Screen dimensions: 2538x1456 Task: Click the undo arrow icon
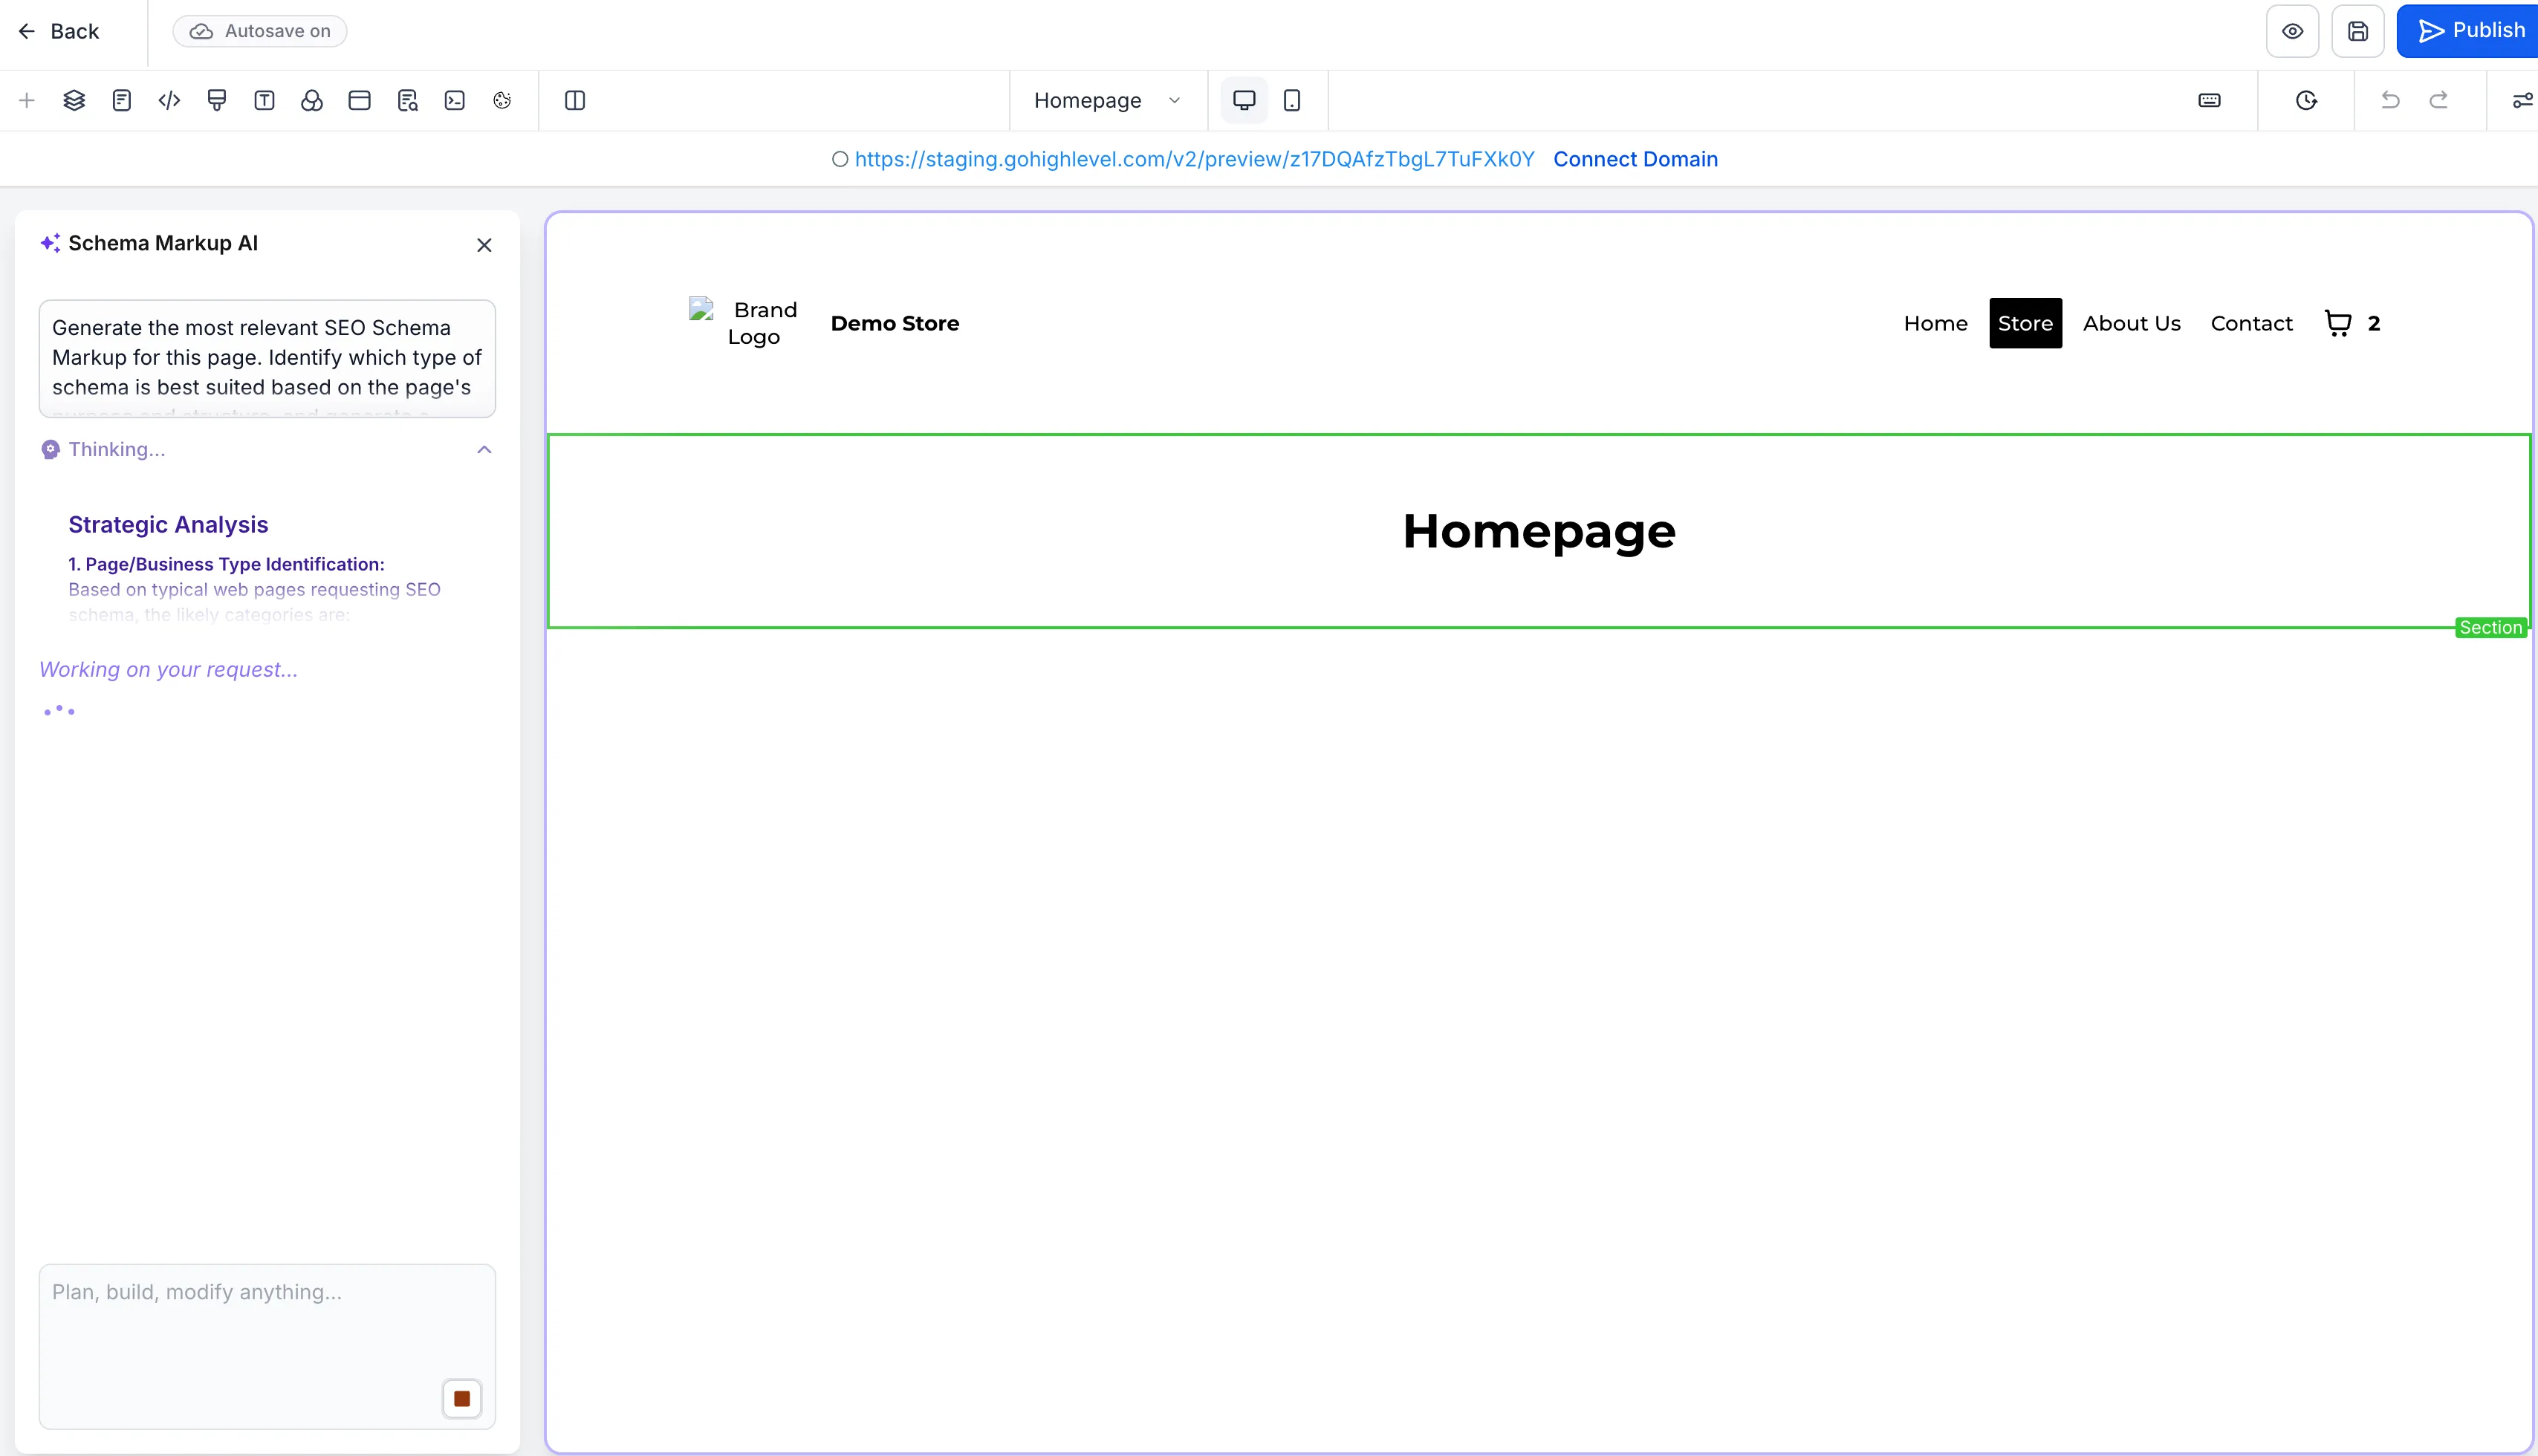tap(2390, 100)
